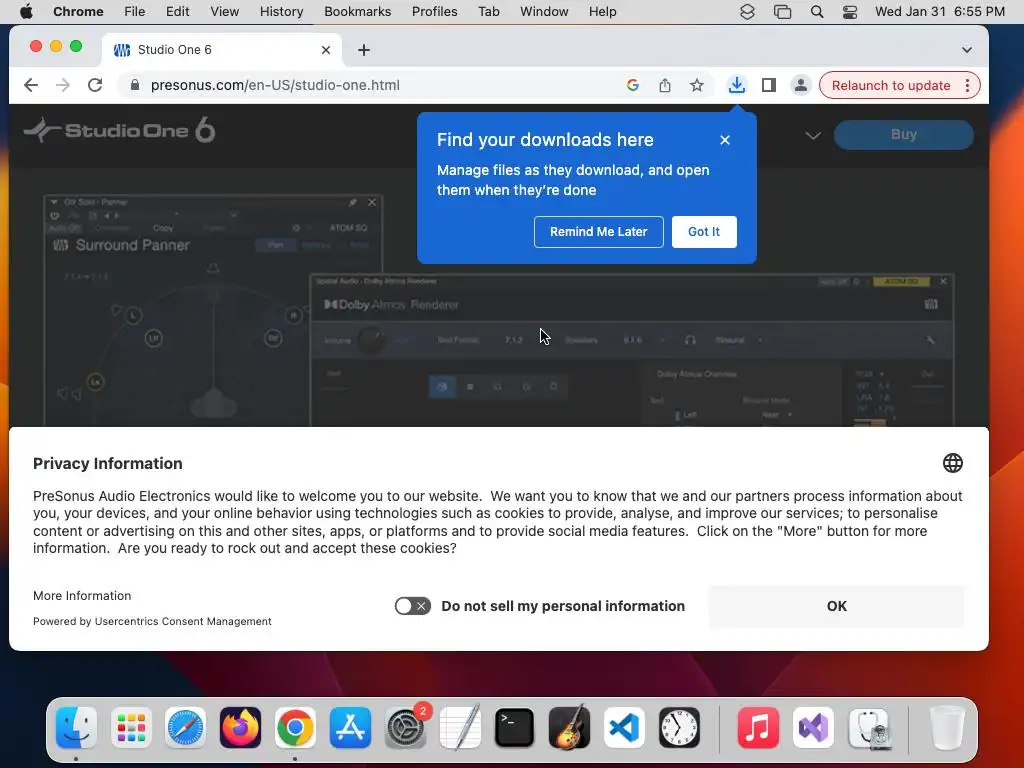Click the Chrome forward arrow
1024x768 pixels.
click(63, 86)
